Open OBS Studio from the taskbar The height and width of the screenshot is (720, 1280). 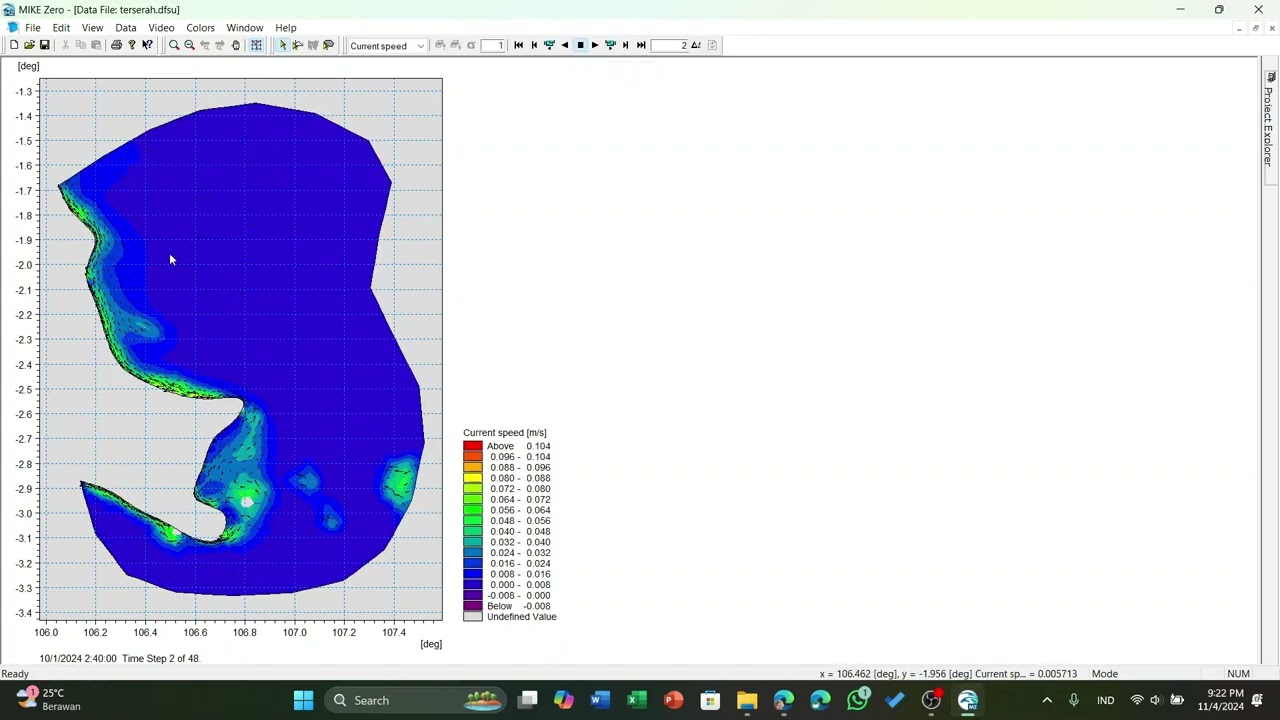(x=931, y=700)
